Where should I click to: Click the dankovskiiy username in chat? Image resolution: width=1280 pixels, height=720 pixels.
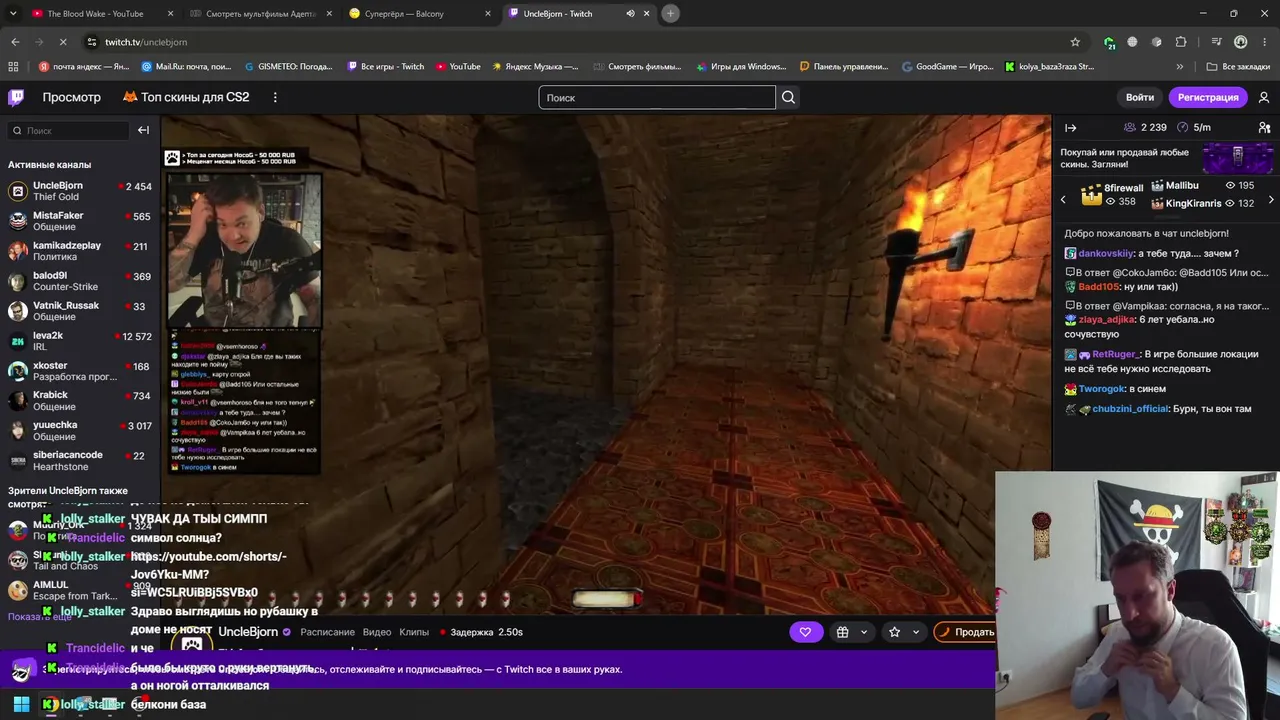click(1106, 254)
